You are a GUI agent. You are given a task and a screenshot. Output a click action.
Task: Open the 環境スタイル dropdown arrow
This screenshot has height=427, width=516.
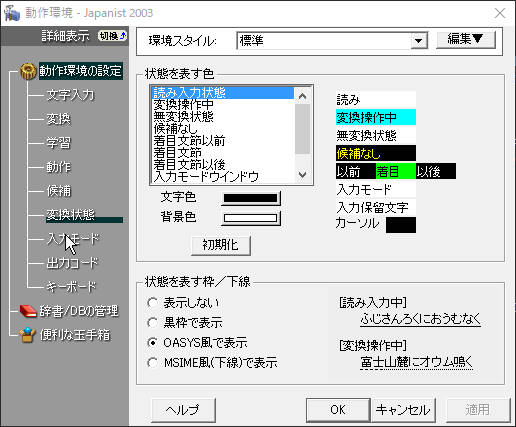[x=419, y=41]
